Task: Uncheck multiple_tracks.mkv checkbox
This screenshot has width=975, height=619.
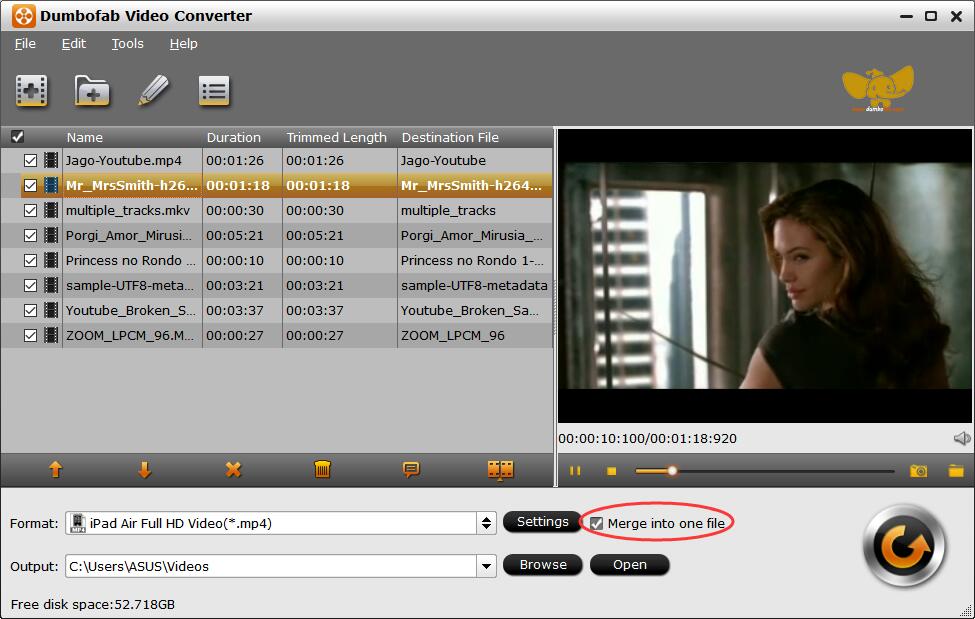Action: pos(30,210)
